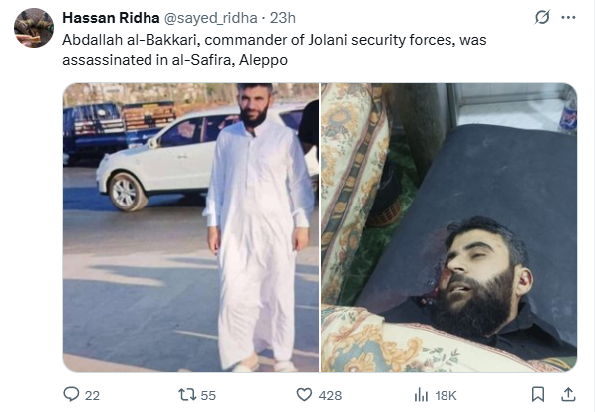Open the view analytics bar-chart icon
This screenshot has width=596, height=412.
click(421, 395)
